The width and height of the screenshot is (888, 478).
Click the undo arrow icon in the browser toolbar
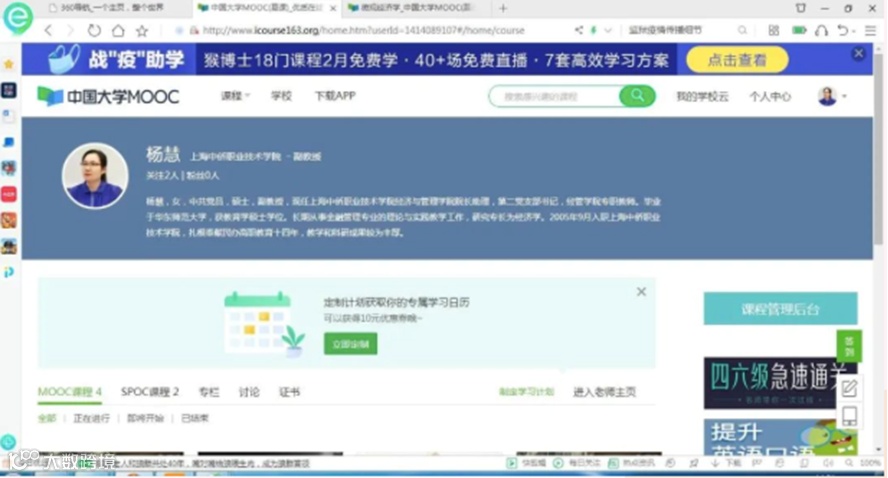pos(843,31)
